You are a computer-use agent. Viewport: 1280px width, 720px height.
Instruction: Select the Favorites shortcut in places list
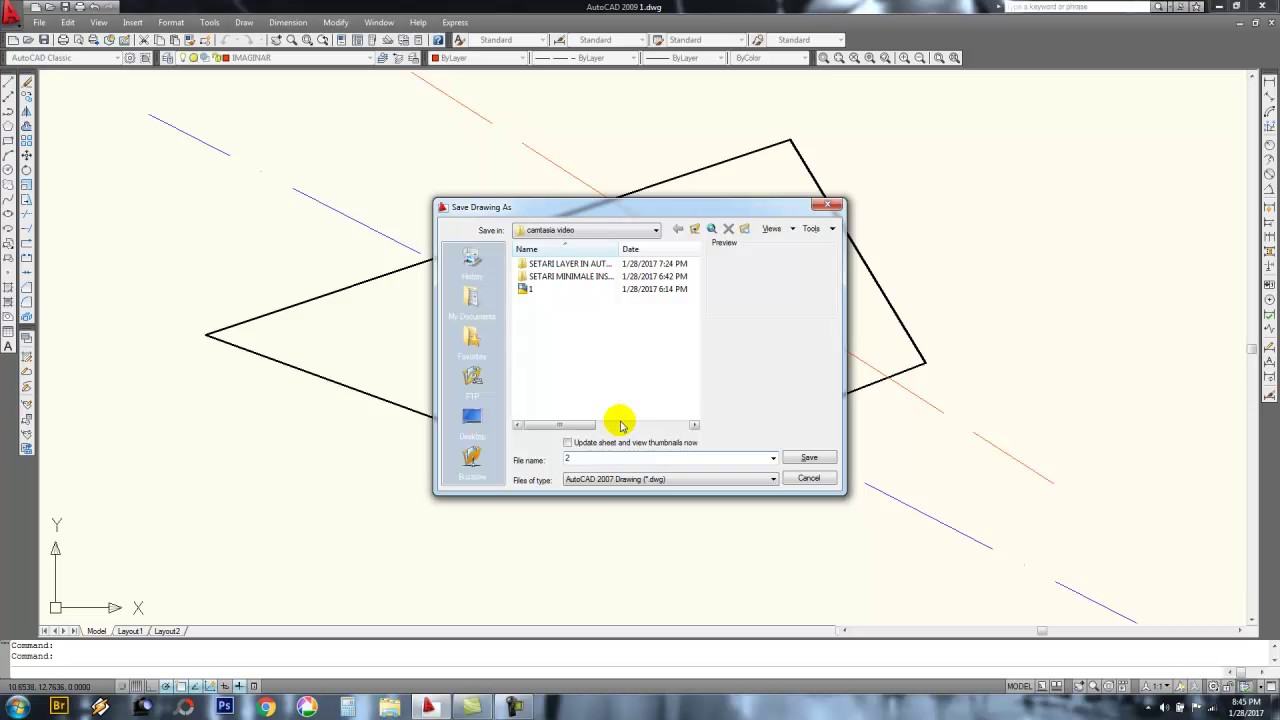pos(472,345)
